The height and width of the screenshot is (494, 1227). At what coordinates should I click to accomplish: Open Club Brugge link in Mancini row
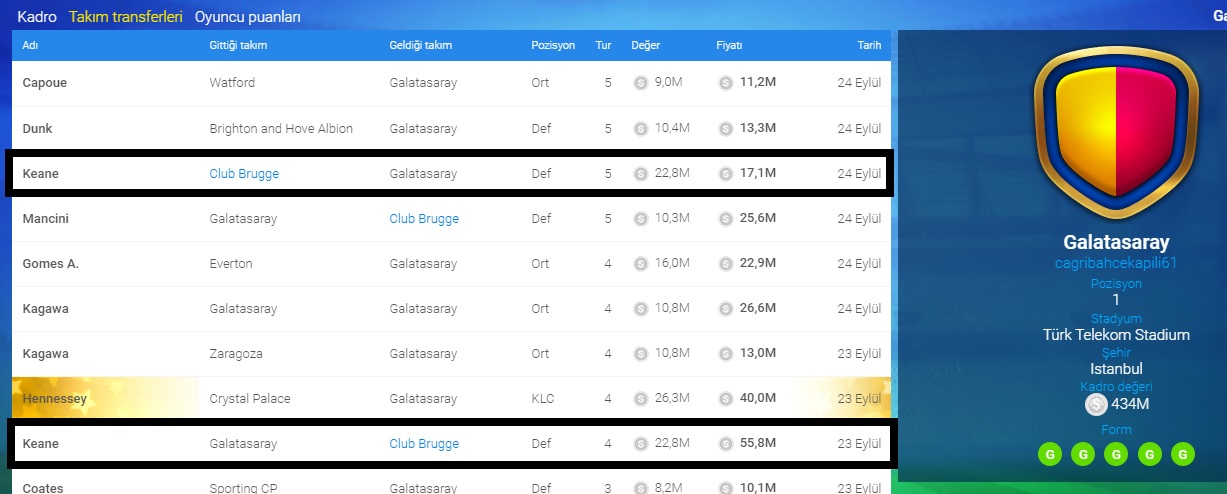(x=424, y=219)
